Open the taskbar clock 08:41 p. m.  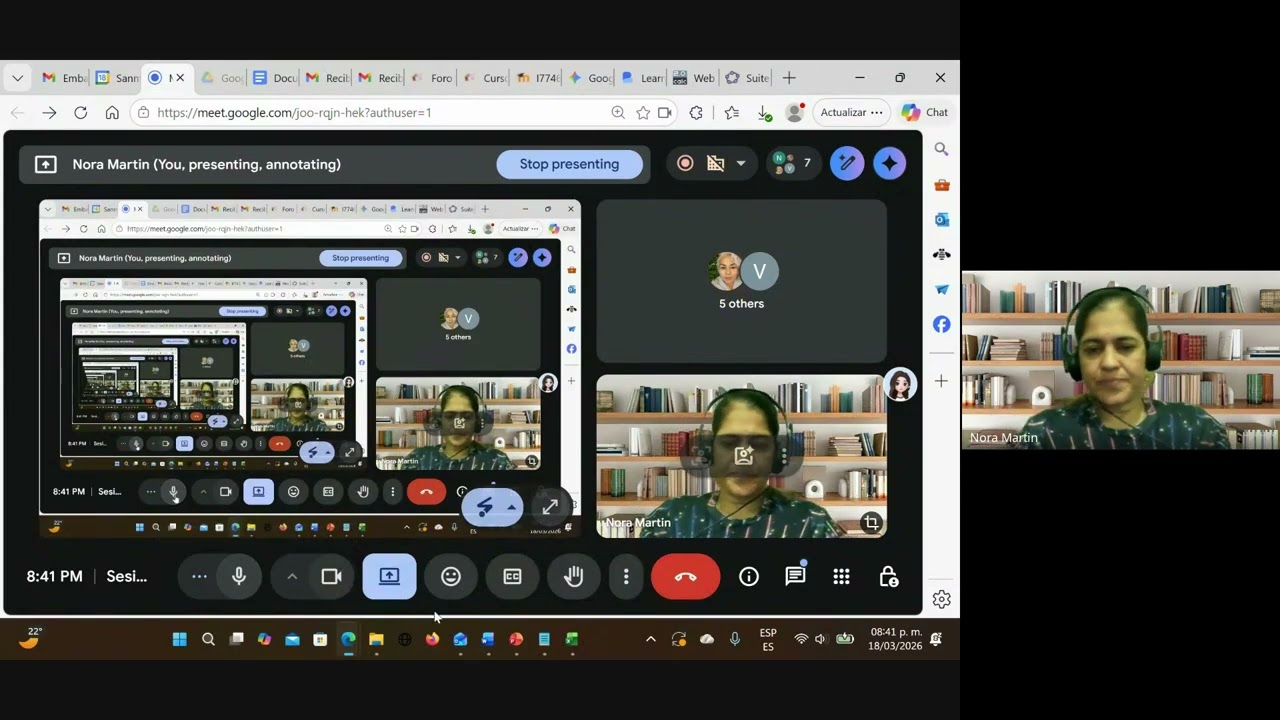pyautogui.click(x=895, y=639)
